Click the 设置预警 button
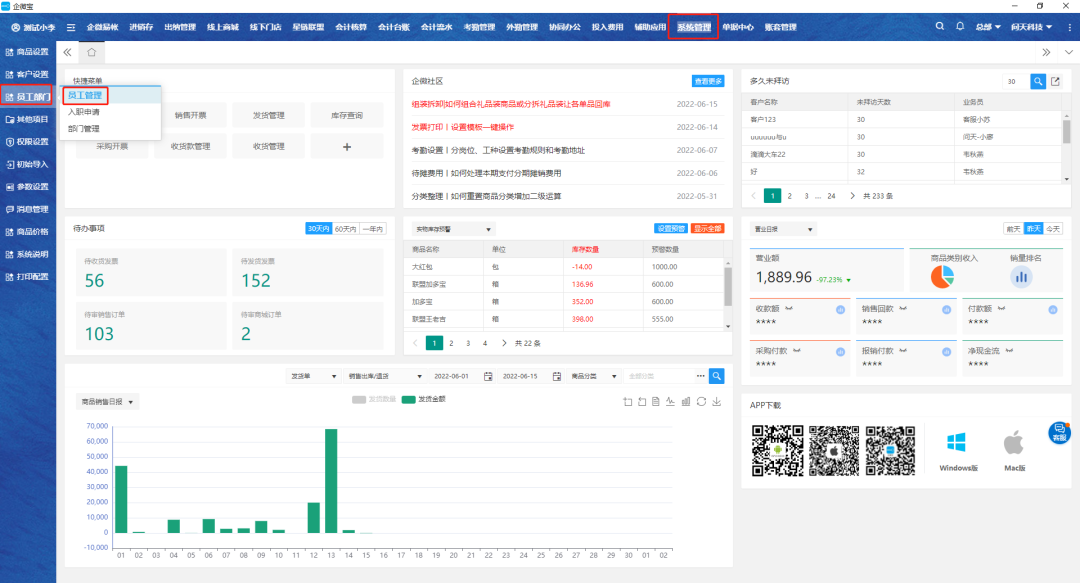 tap(671, 229)
